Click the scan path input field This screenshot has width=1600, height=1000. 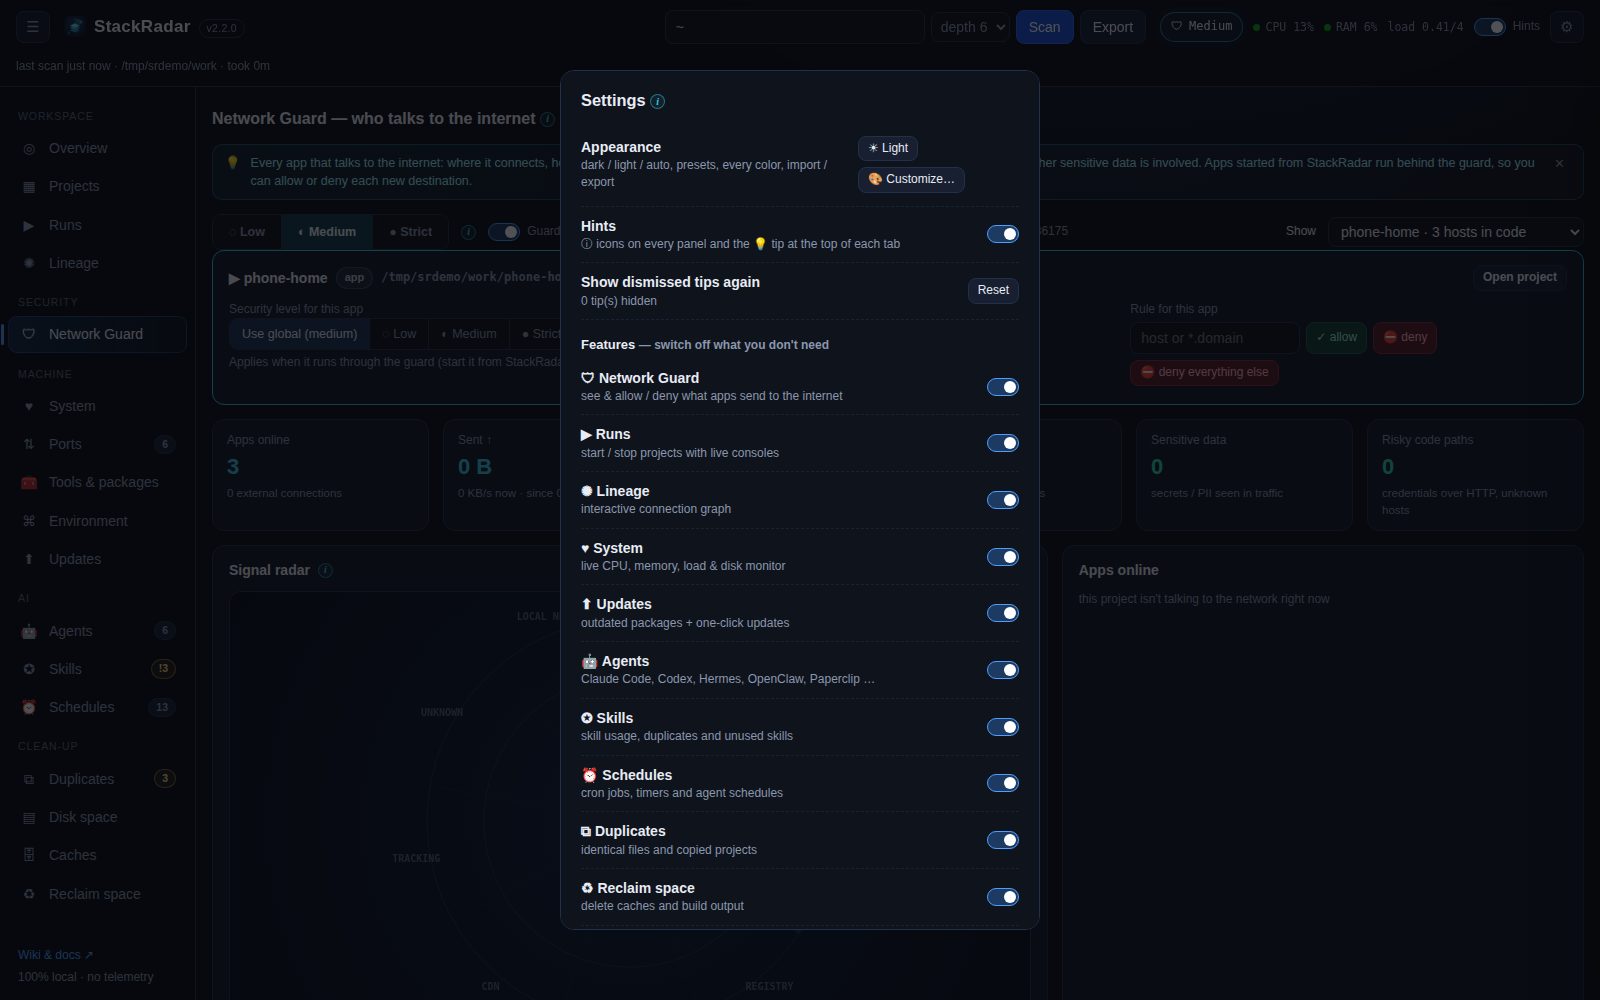pos(795,27)
